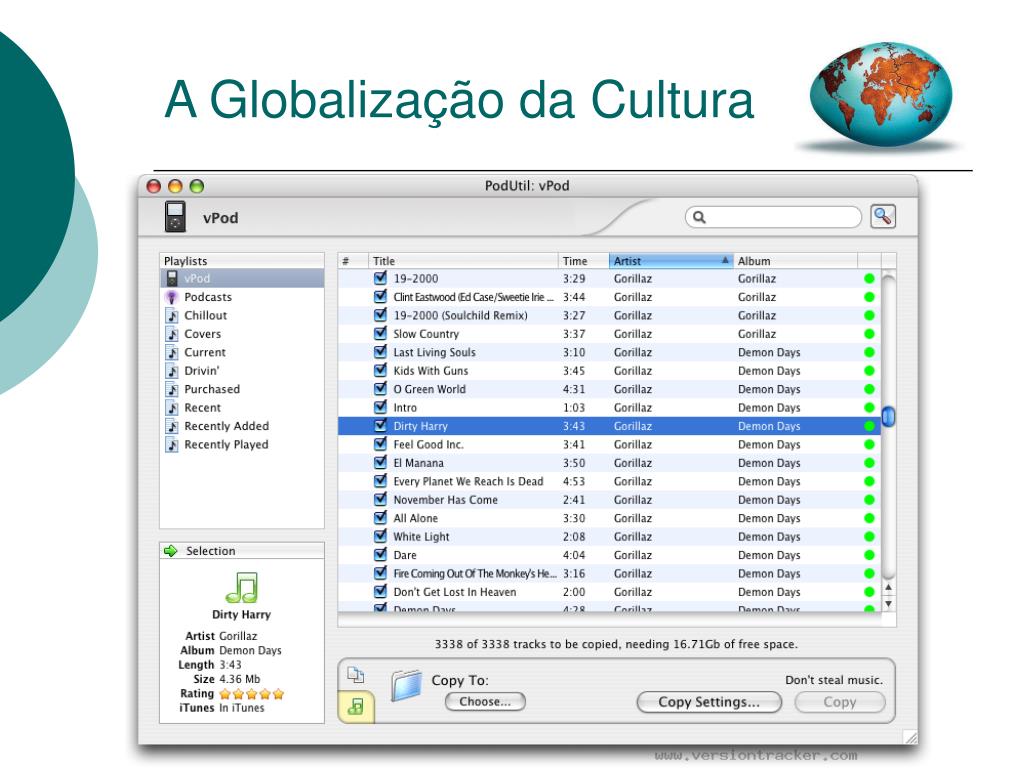Image resolution: width=1024 pixels, height=768 pixels.
Task: Click the Current playlist note icon
Action: (x=172, y=352)
